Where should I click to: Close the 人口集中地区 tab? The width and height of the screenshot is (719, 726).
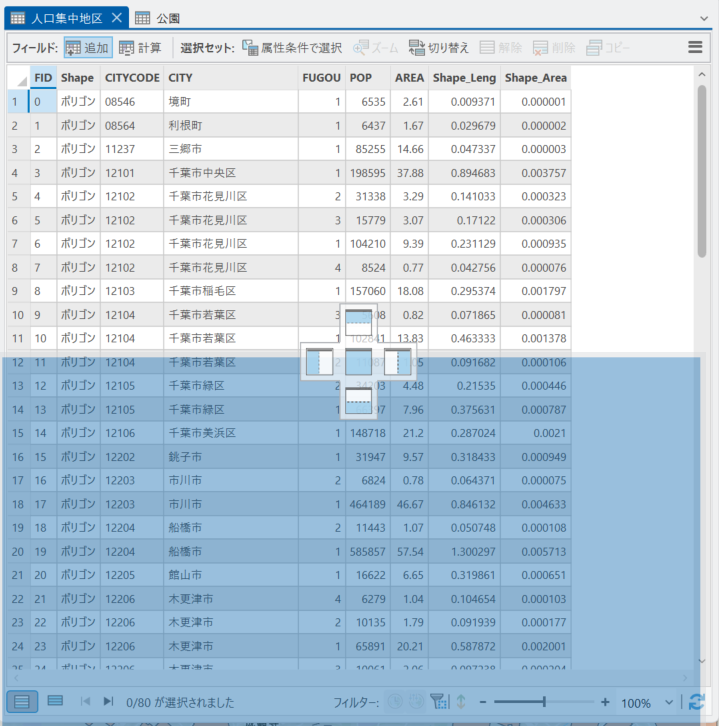(117, 18)
